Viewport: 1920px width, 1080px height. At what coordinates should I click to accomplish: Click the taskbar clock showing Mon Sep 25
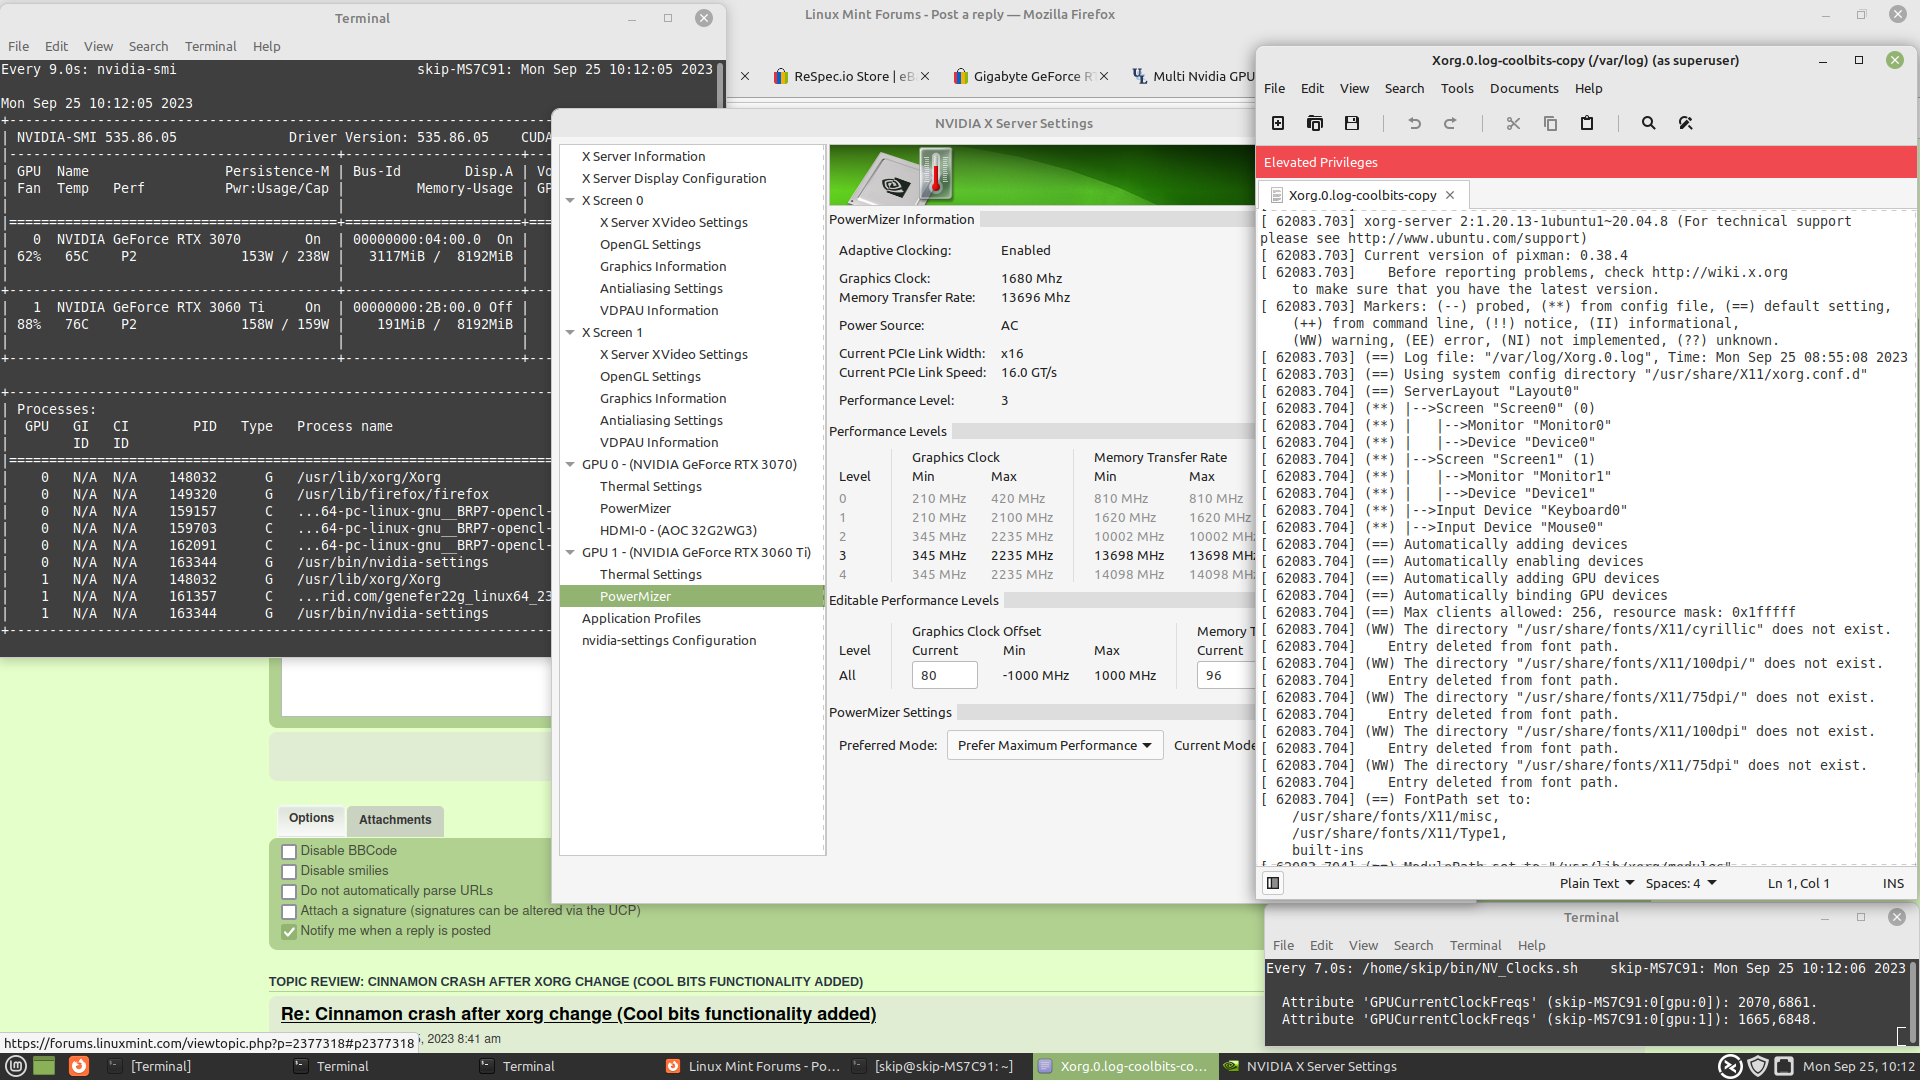[1859, 1066]
